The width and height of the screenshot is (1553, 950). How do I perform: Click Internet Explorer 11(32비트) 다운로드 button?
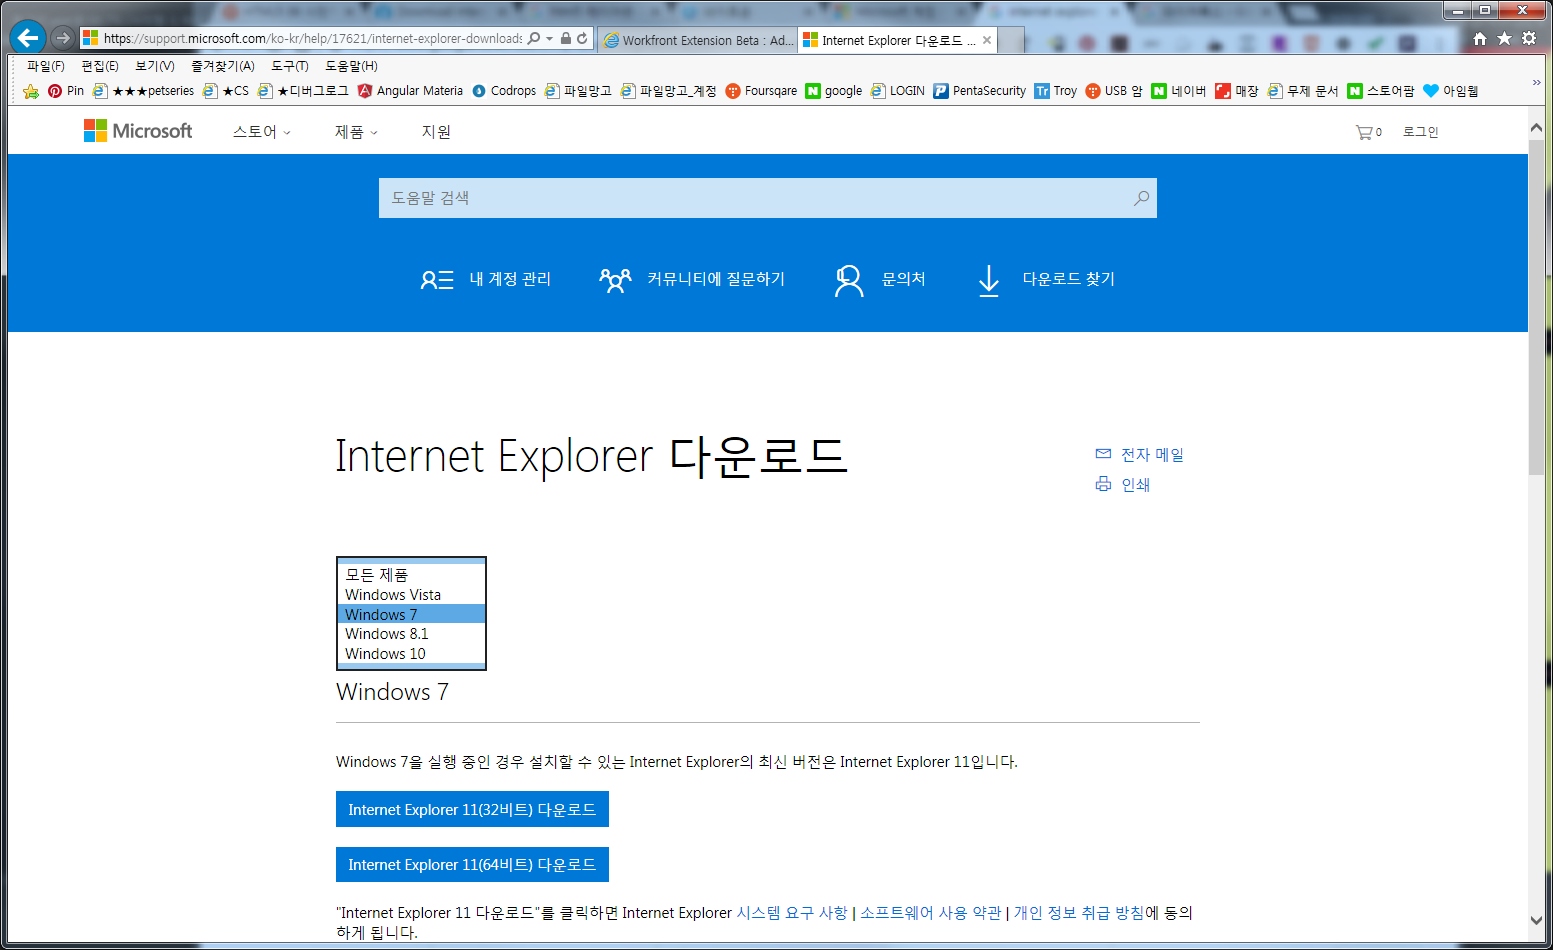(472, 809)
